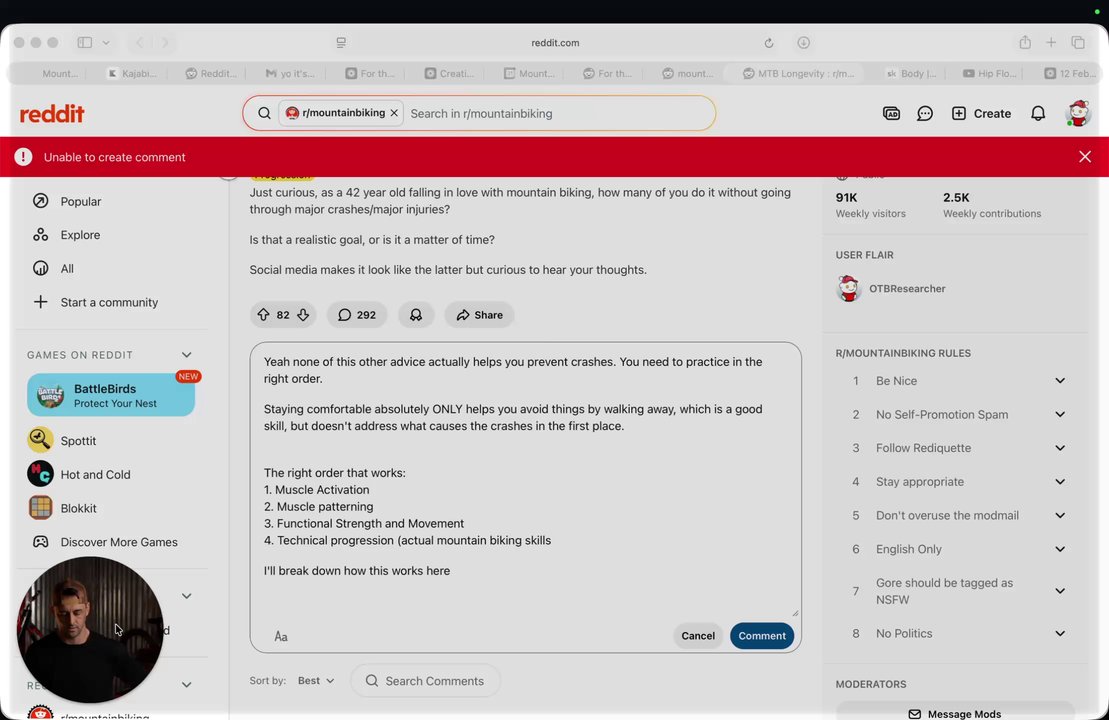
Task: Click inside the comment text box
Action: point(526,481)
